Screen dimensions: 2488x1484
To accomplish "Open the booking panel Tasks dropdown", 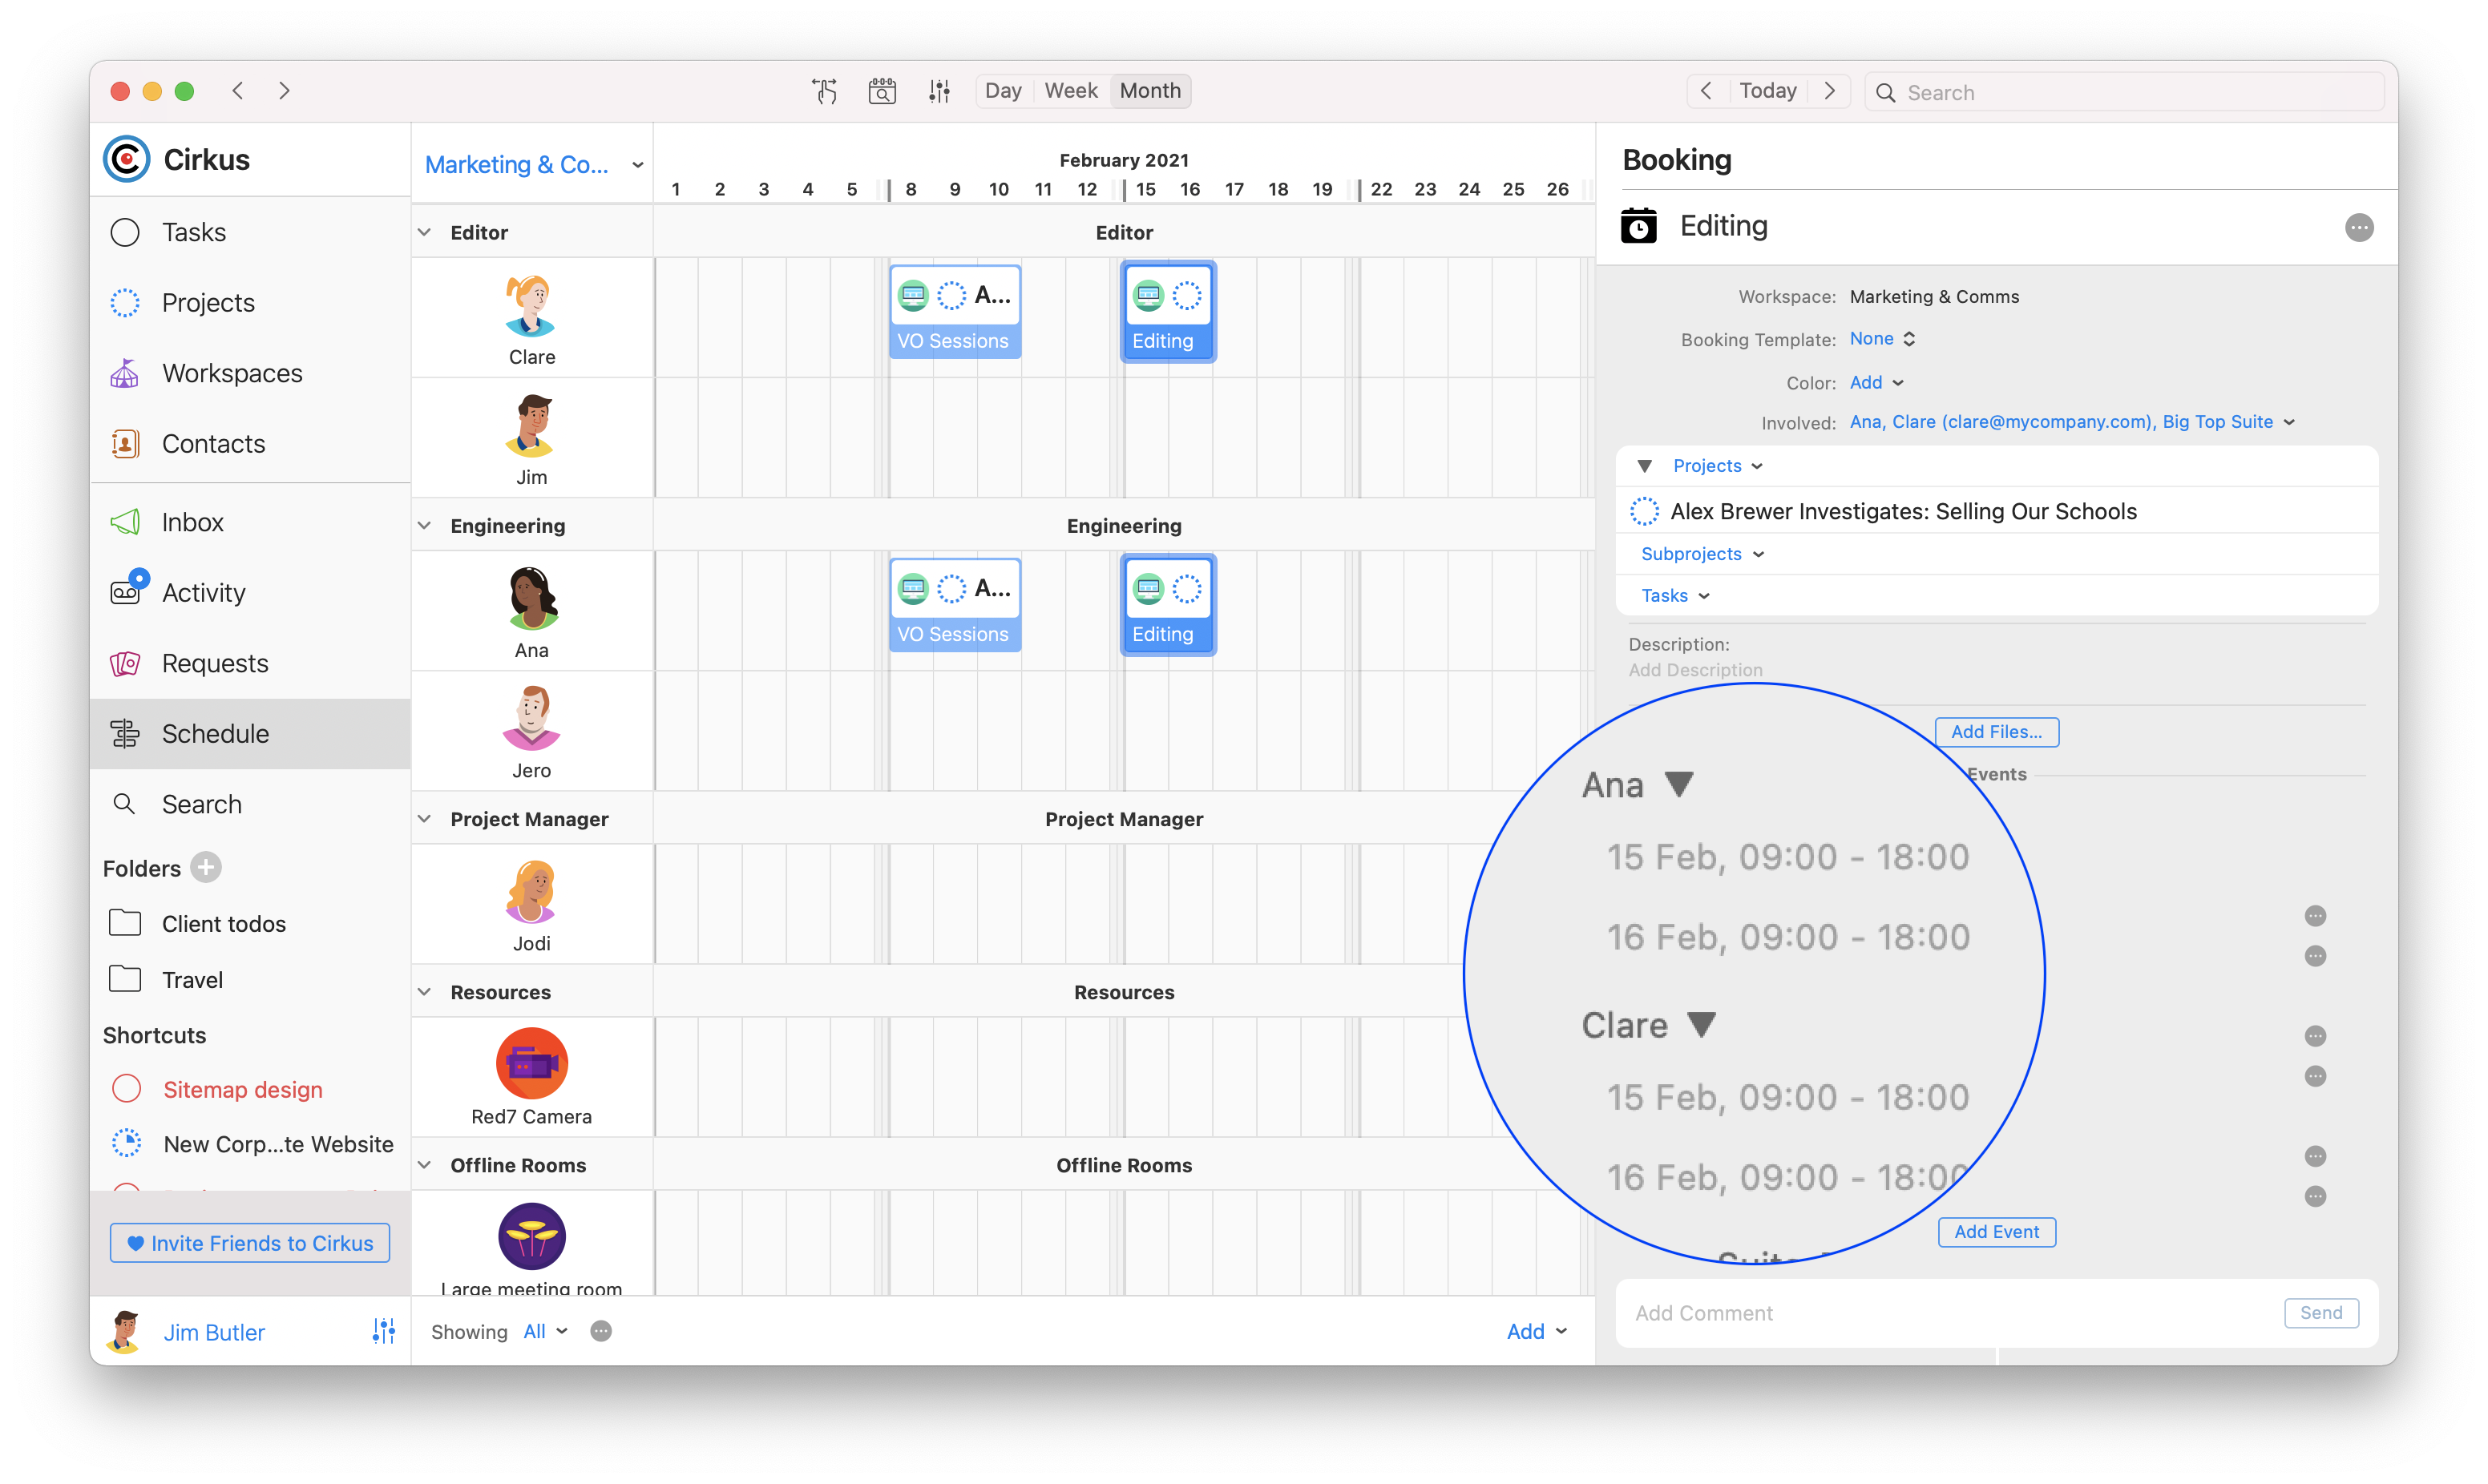I will coord(1675,596).
